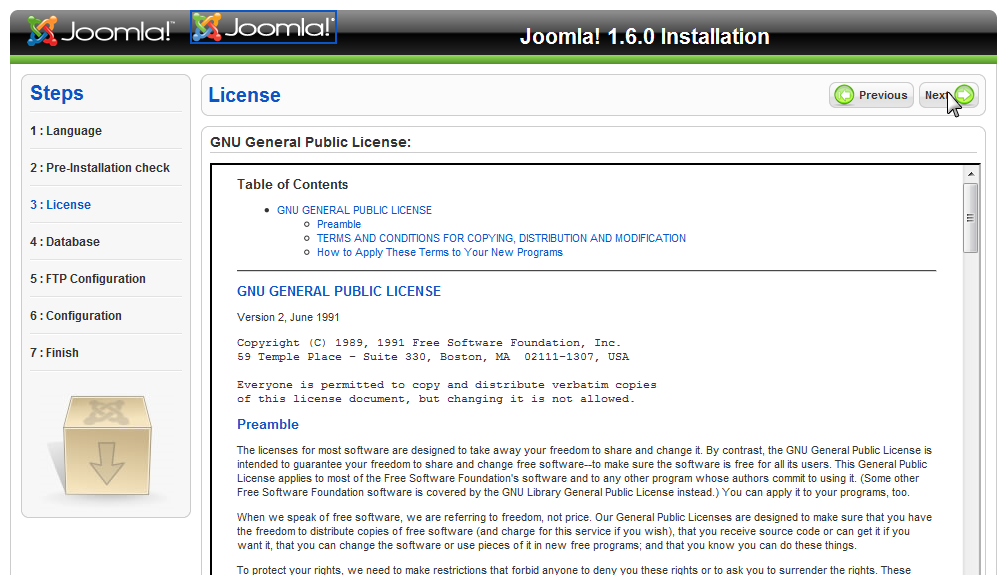Click the Table of Contents heading
The height and width of the screenshot is (575, 1007).
(x=292, y=184)
